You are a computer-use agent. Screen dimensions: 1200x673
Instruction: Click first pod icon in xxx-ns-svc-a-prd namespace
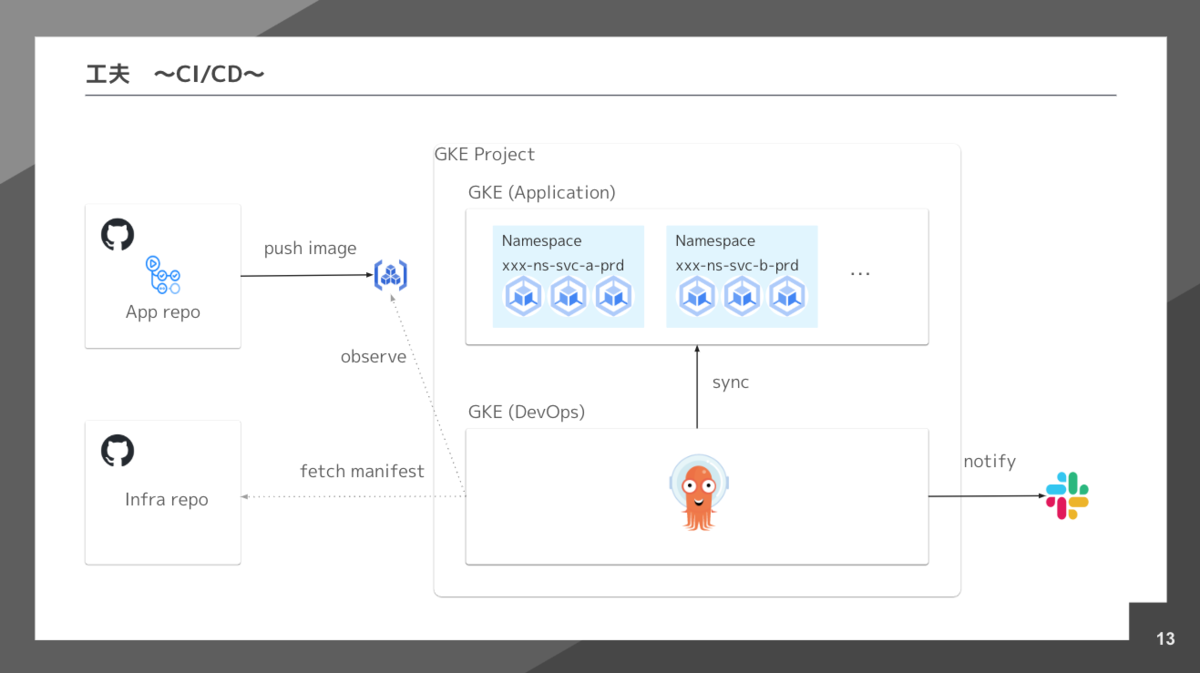tap(523, 296)
